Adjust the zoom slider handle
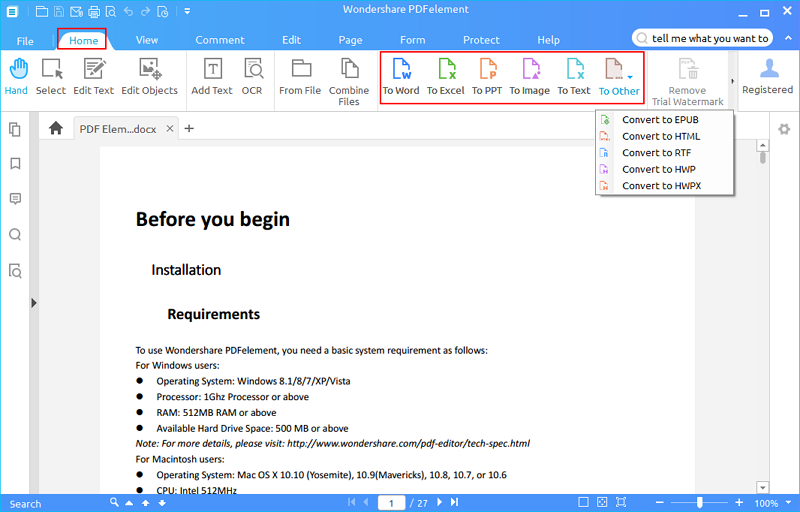 coord(699,503)
